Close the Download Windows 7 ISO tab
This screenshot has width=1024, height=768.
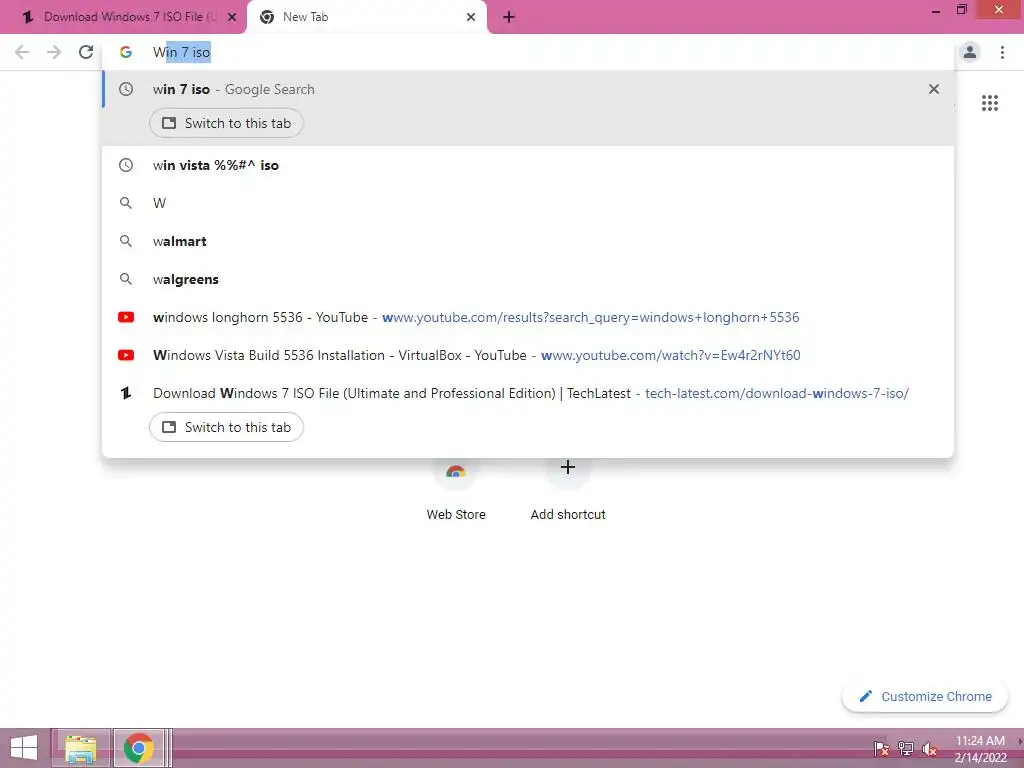click(x=232, y=17)
